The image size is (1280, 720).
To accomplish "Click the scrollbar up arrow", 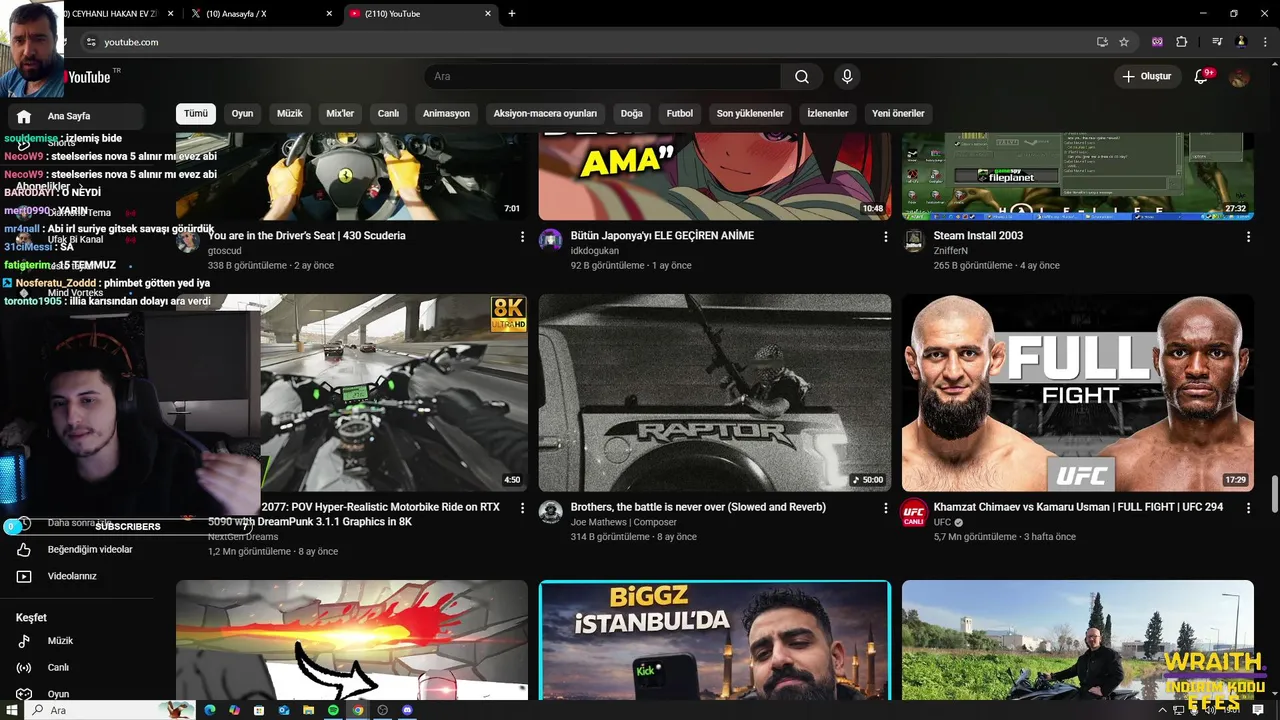I will (x=1274, y=64).
